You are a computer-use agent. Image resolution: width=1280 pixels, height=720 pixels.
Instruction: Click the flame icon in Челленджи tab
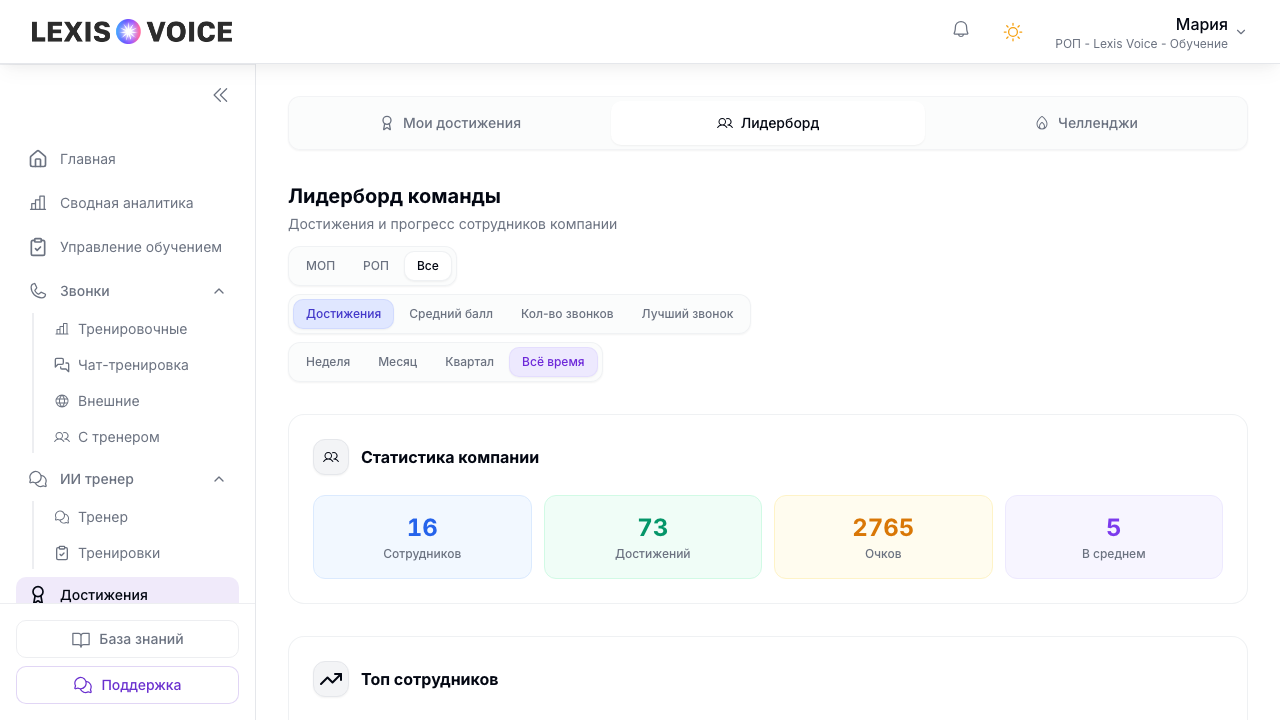point(1042,123)
